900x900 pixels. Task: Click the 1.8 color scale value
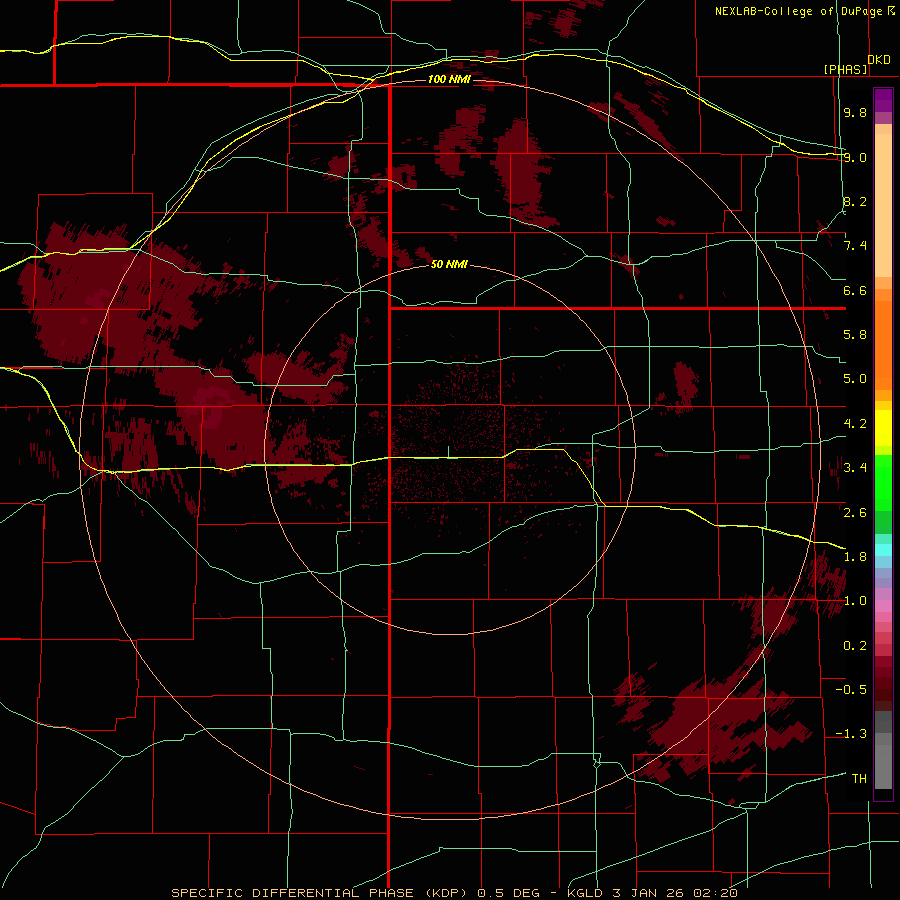[x=855, y=557]
